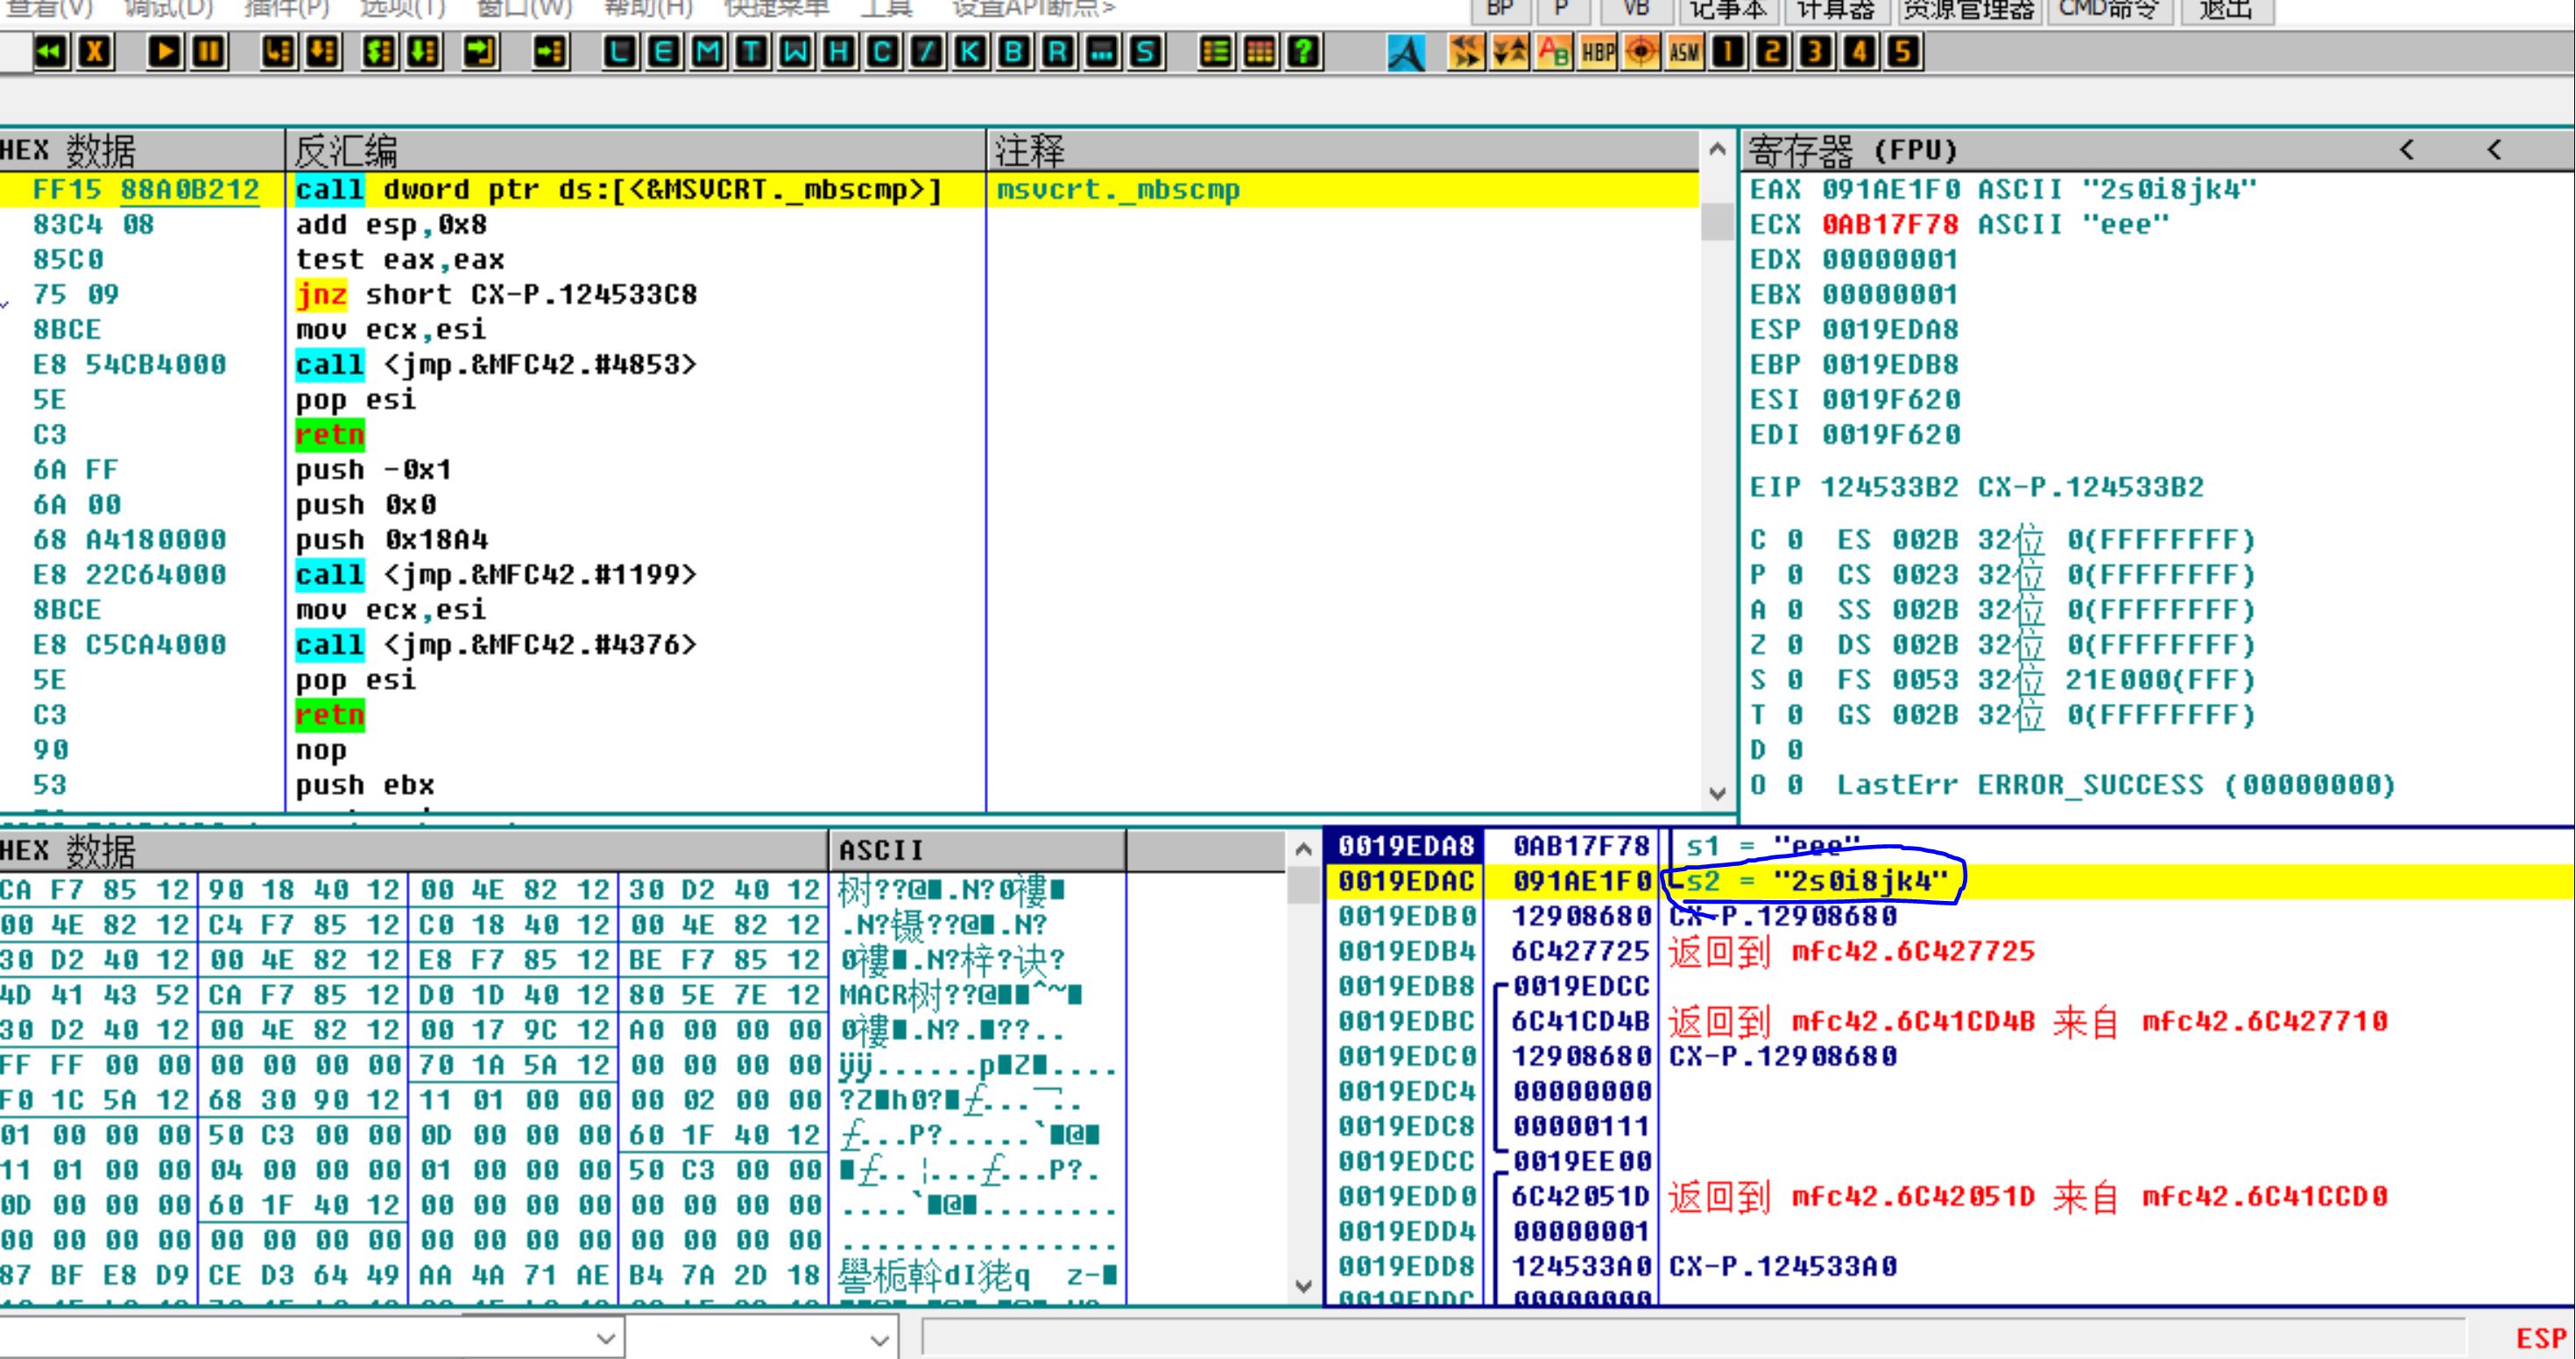The width and height of the screenshot is (2576, 1359).
Task: Click first left chevron in registers header
Action: pyautogui.click(x=2407, y=150)
